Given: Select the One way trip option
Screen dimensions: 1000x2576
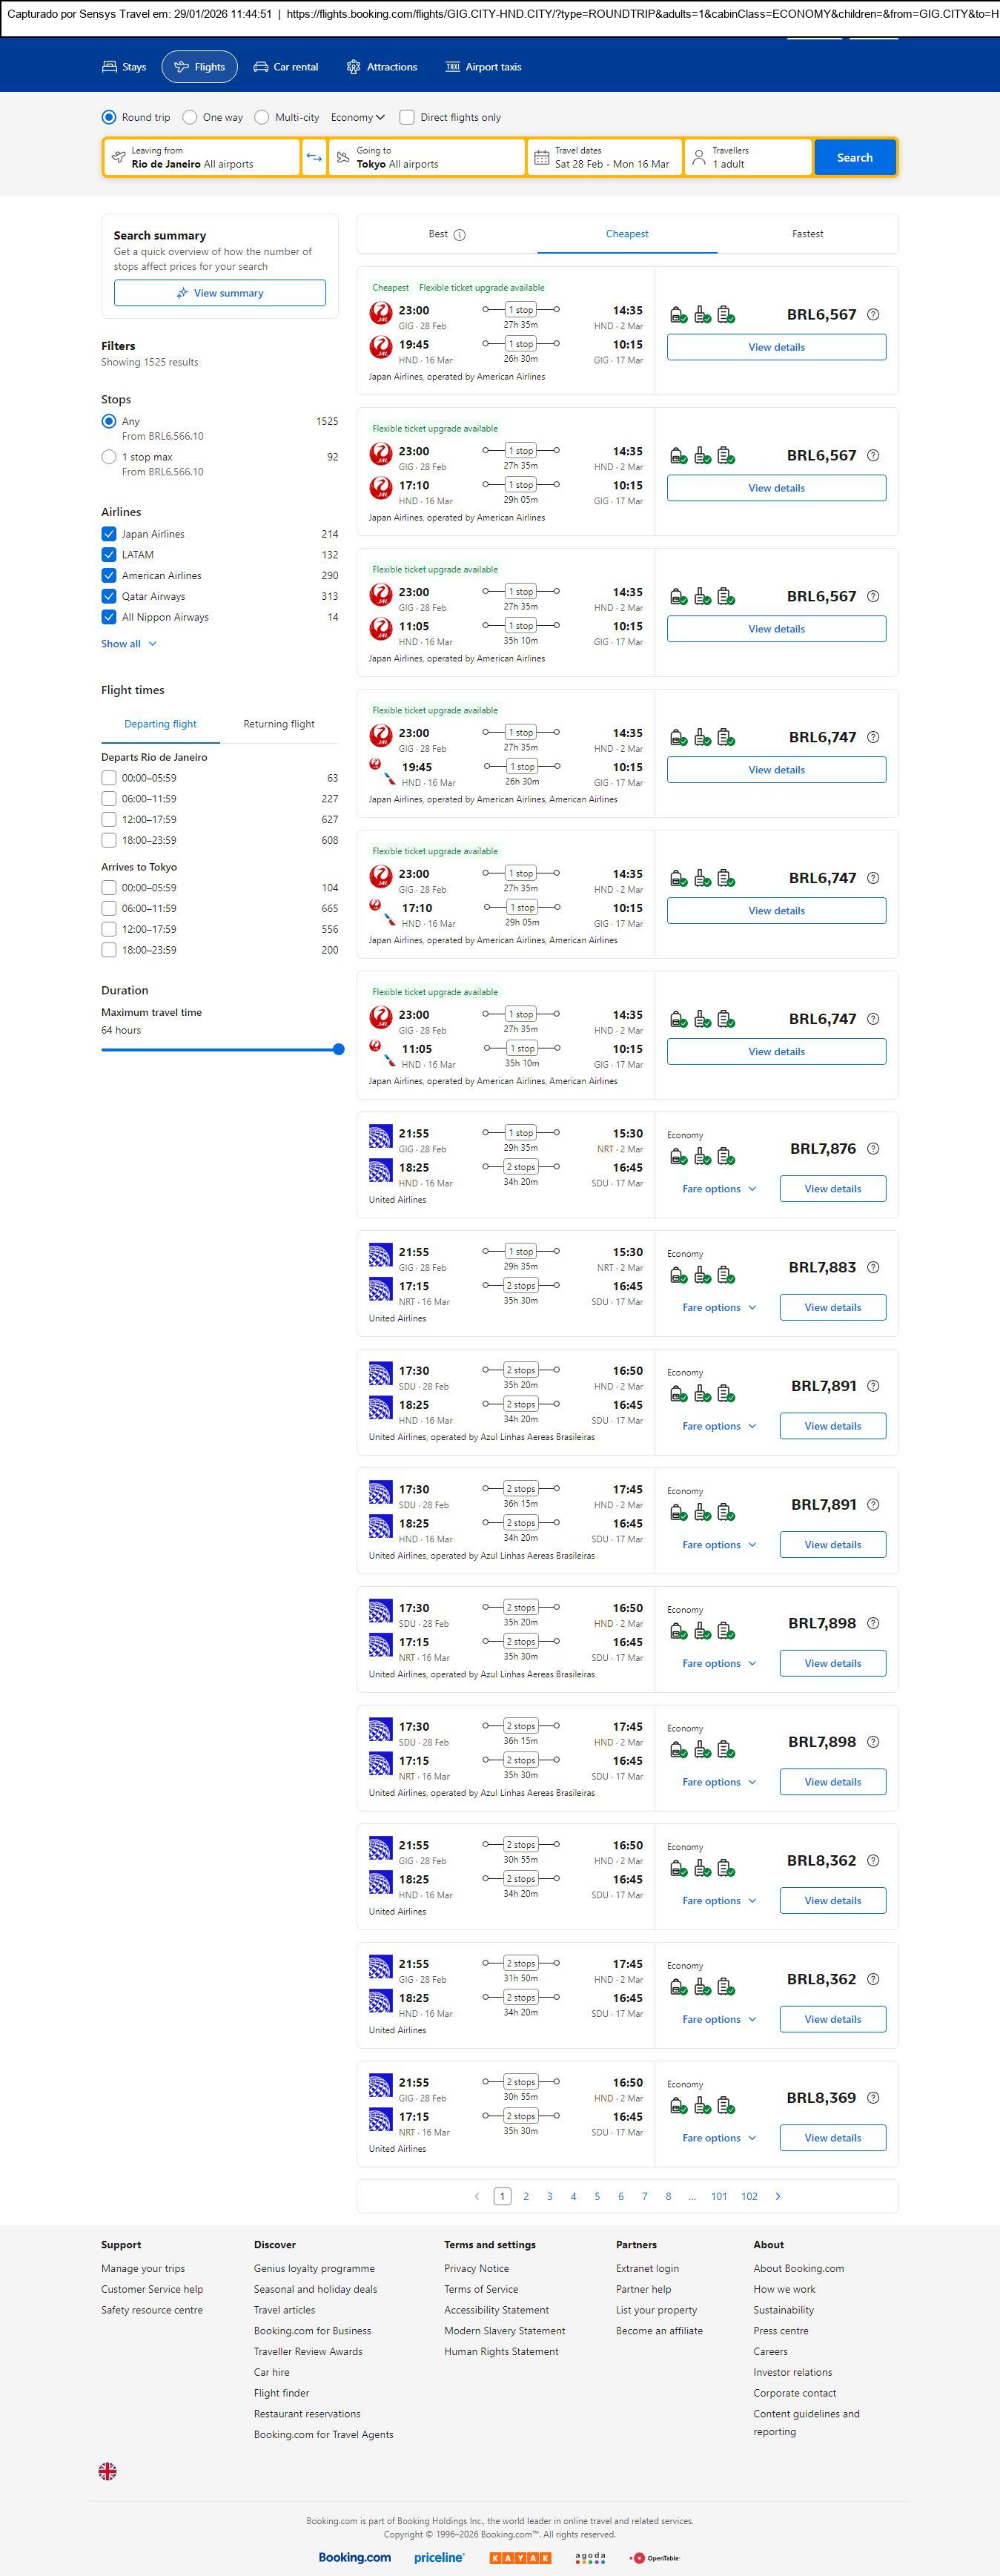Looking at the screenshot, I should click(190, 117).
